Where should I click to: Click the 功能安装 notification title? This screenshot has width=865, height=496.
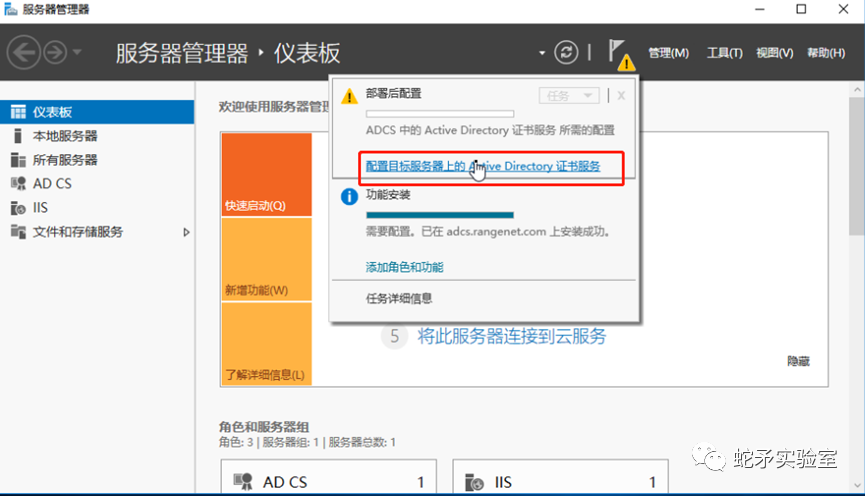click(388, 194)
